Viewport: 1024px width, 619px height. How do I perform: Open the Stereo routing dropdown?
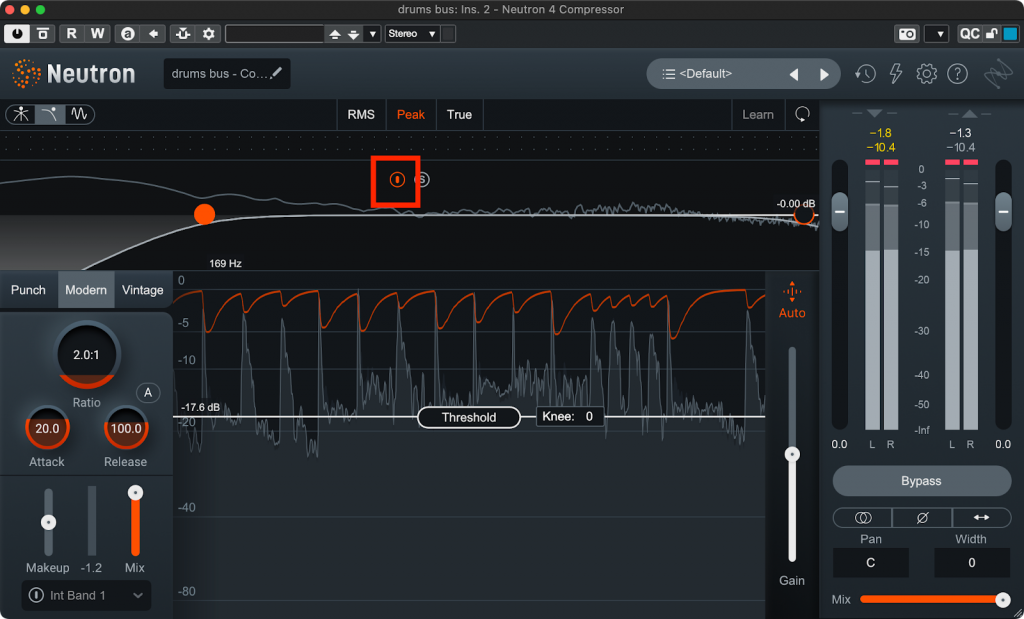point(413,33)
